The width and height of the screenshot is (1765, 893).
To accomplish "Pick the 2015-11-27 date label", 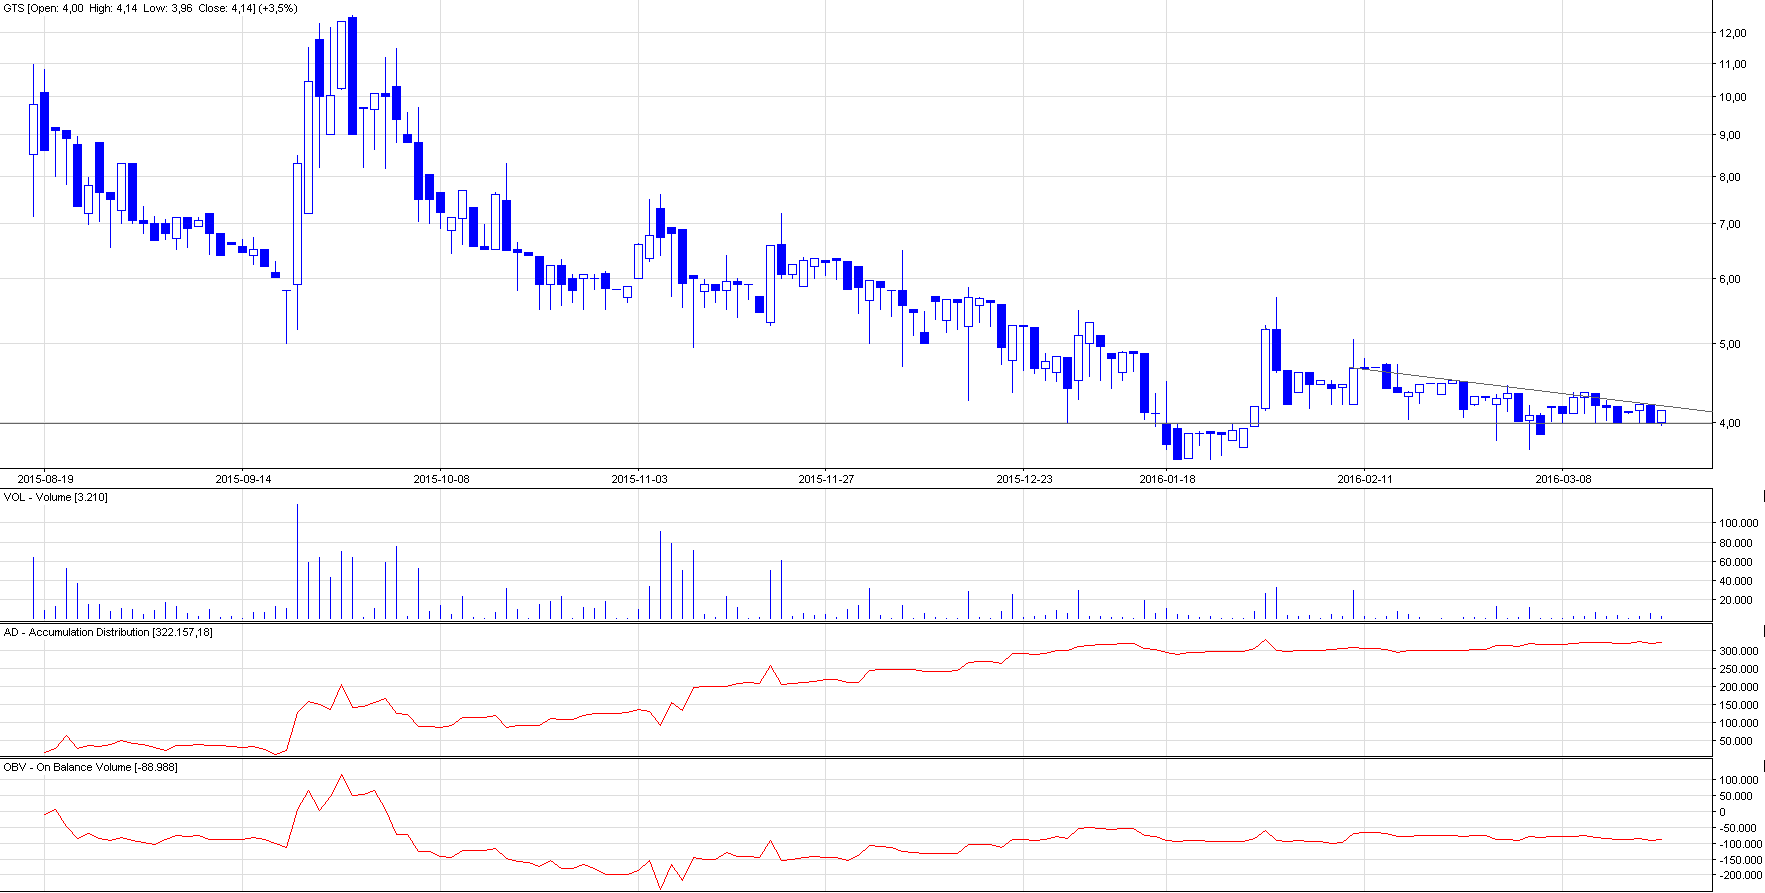I will [x=826, y=479].
